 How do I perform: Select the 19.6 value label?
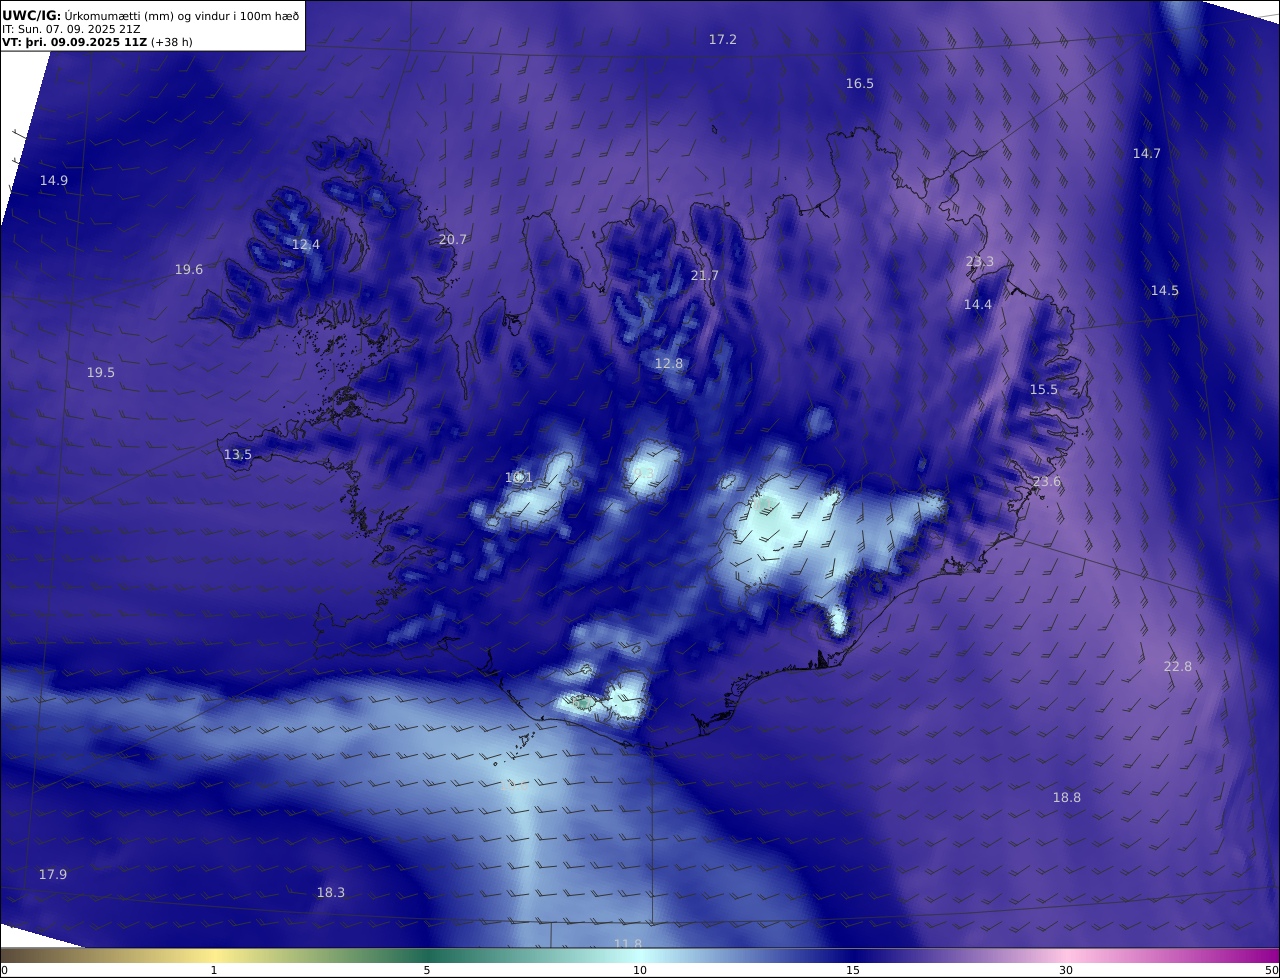(189, 269)
